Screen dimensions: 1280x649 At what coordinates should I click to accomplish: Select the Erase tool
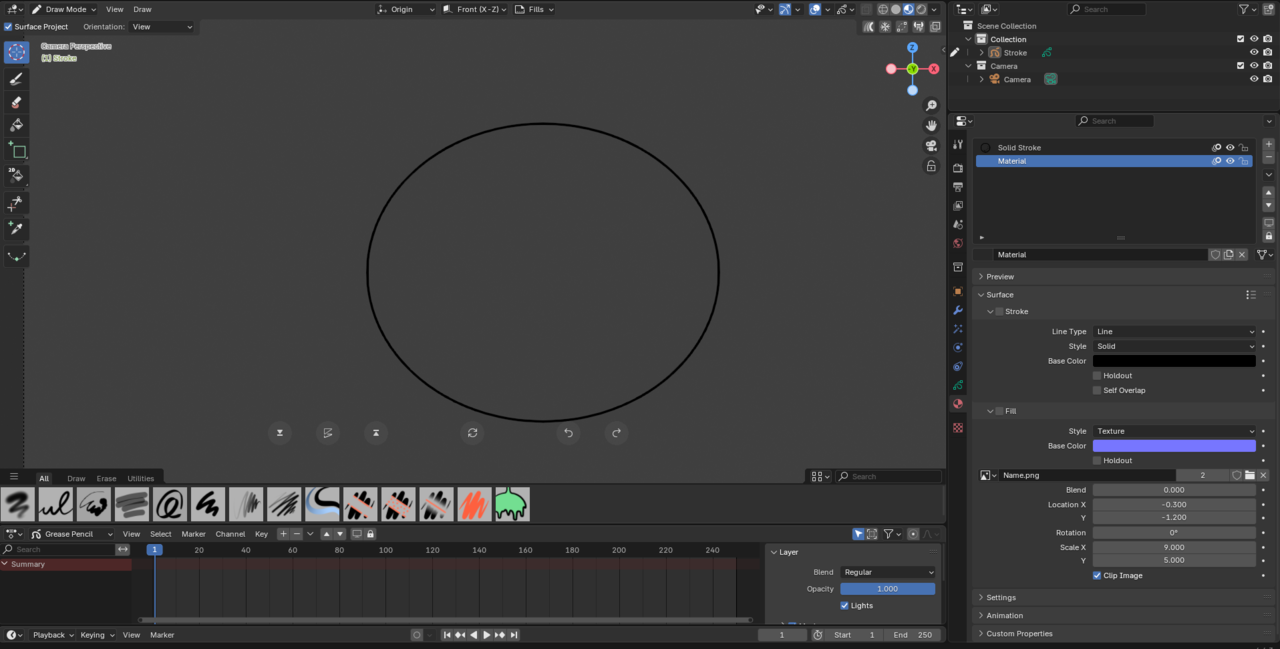(x=16, y=102)
